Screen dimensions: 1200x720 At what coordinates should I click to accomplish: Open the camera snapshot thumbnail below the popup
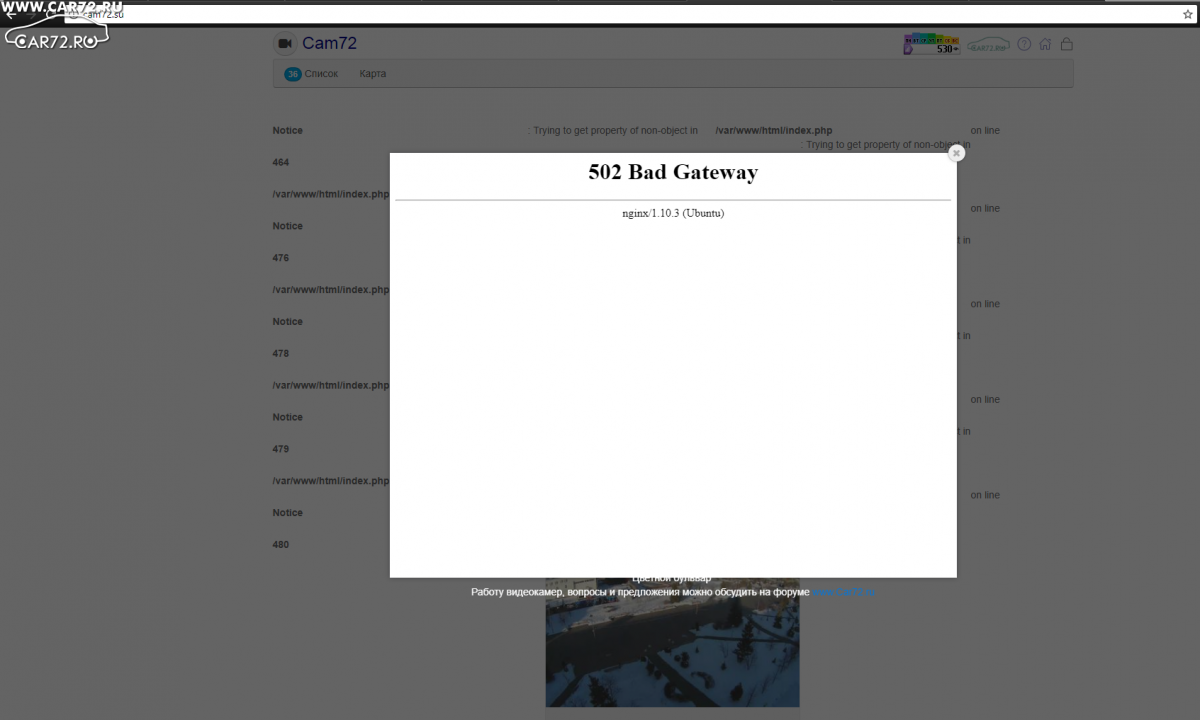point(672,642)
